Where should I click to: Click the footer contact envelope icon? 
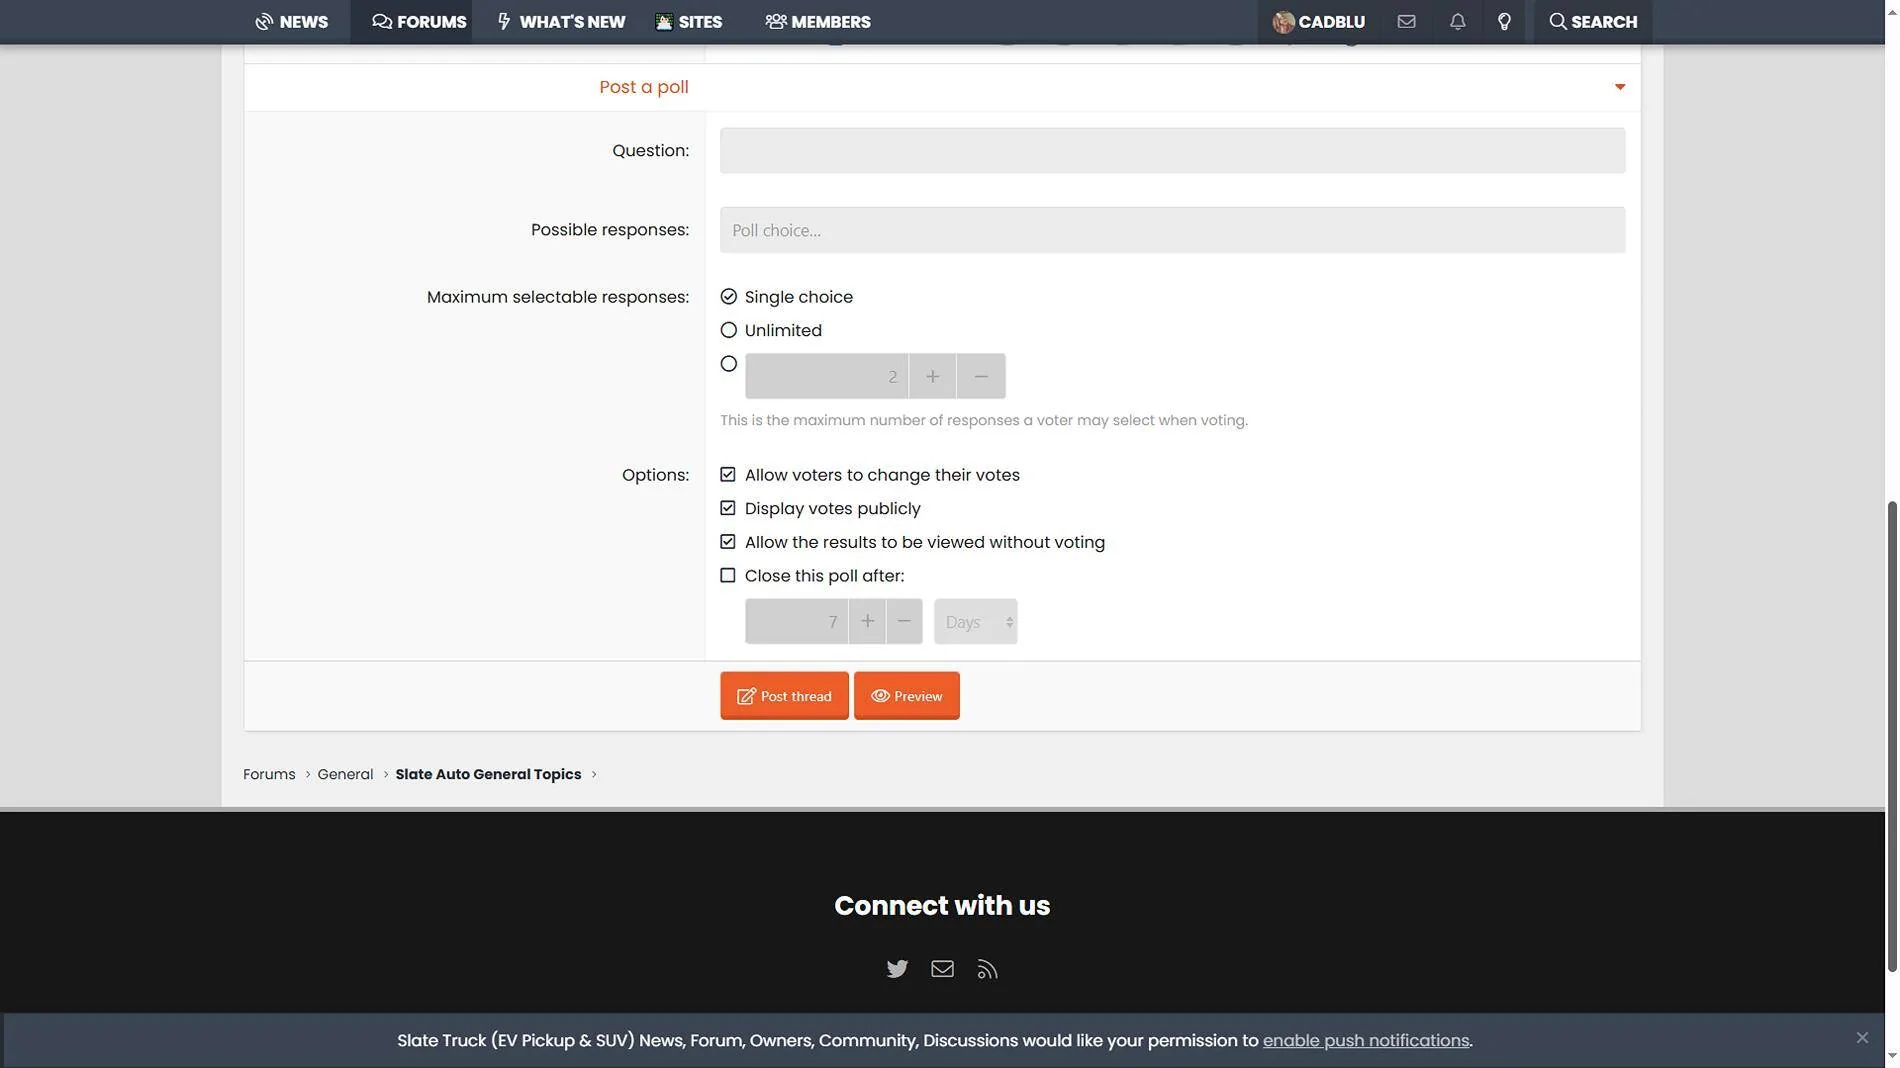942,969
